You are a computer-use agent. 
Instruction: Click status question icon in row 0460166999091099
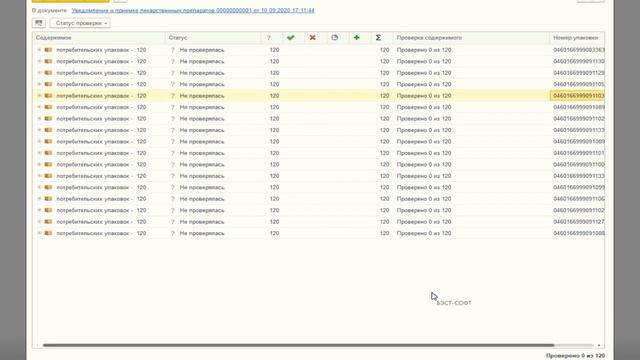coord(173,187)
